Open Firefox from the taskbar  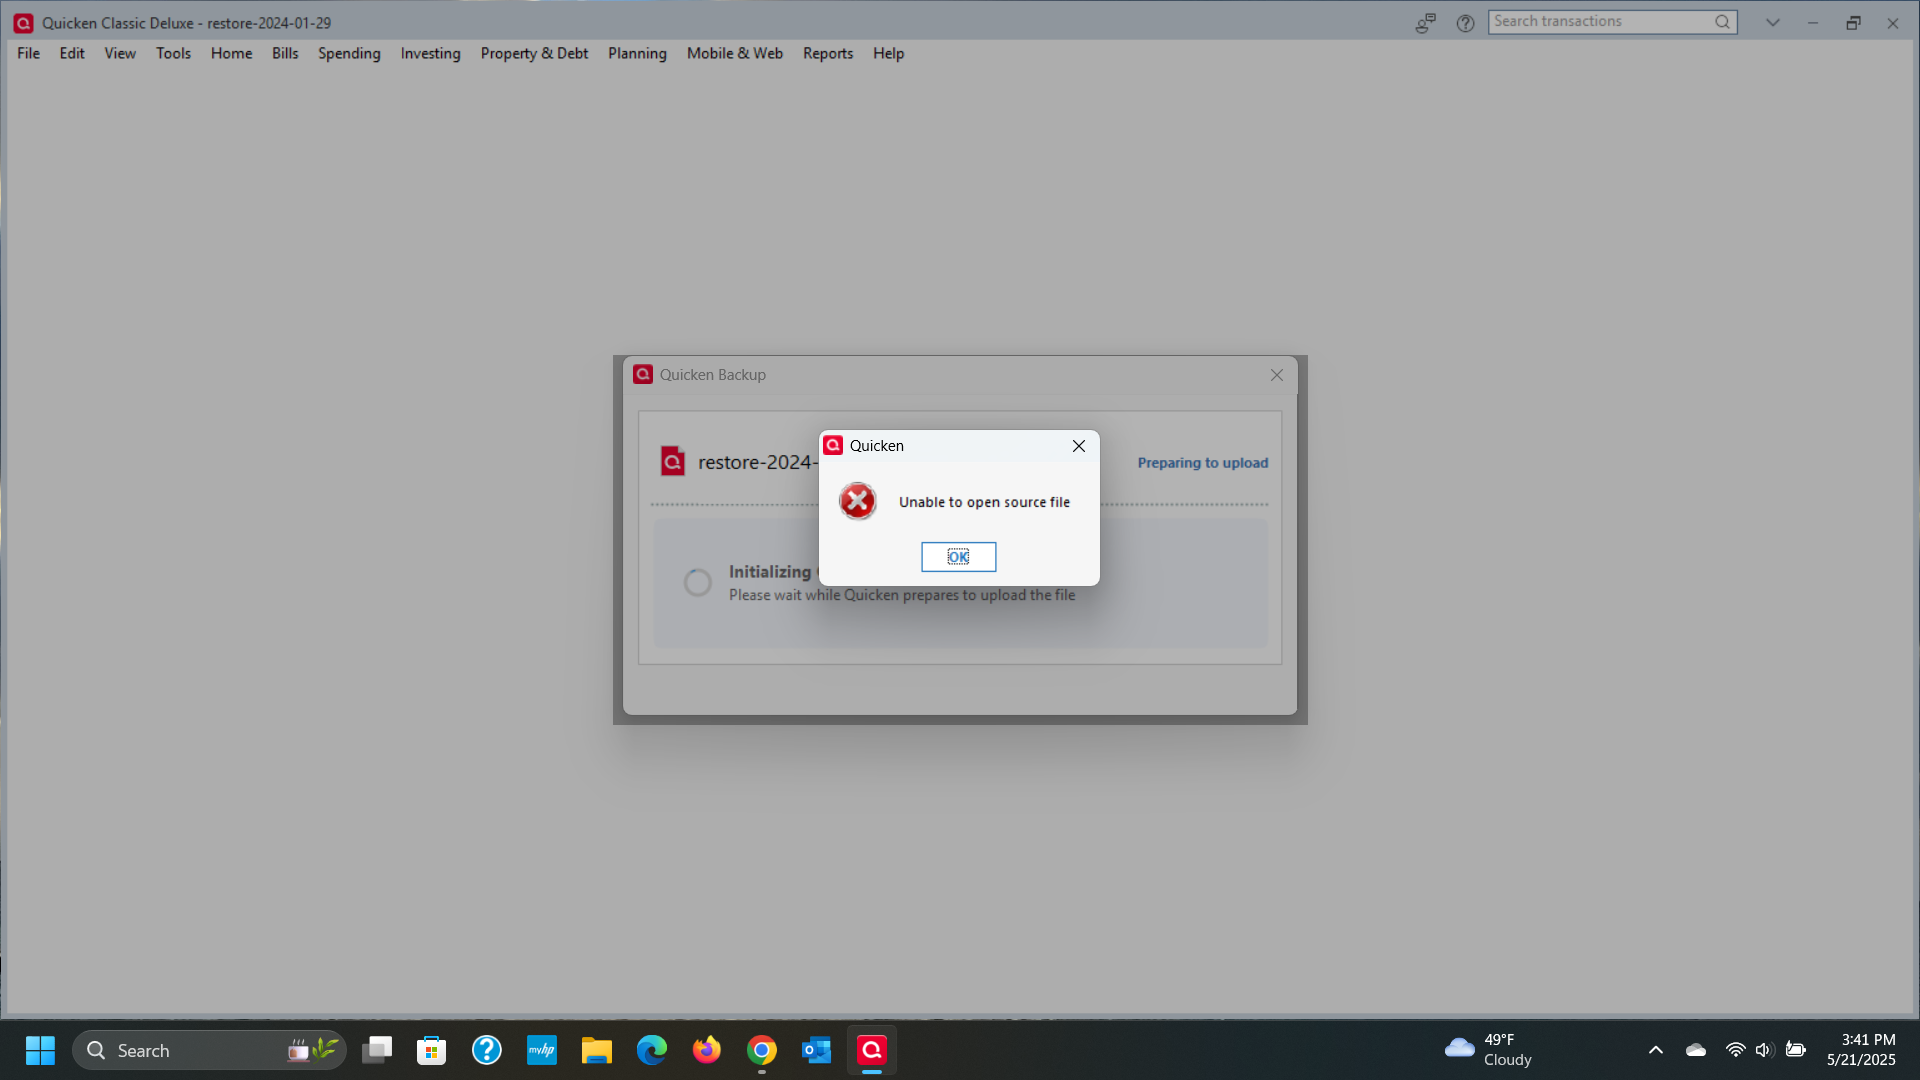coord(707,1050)
